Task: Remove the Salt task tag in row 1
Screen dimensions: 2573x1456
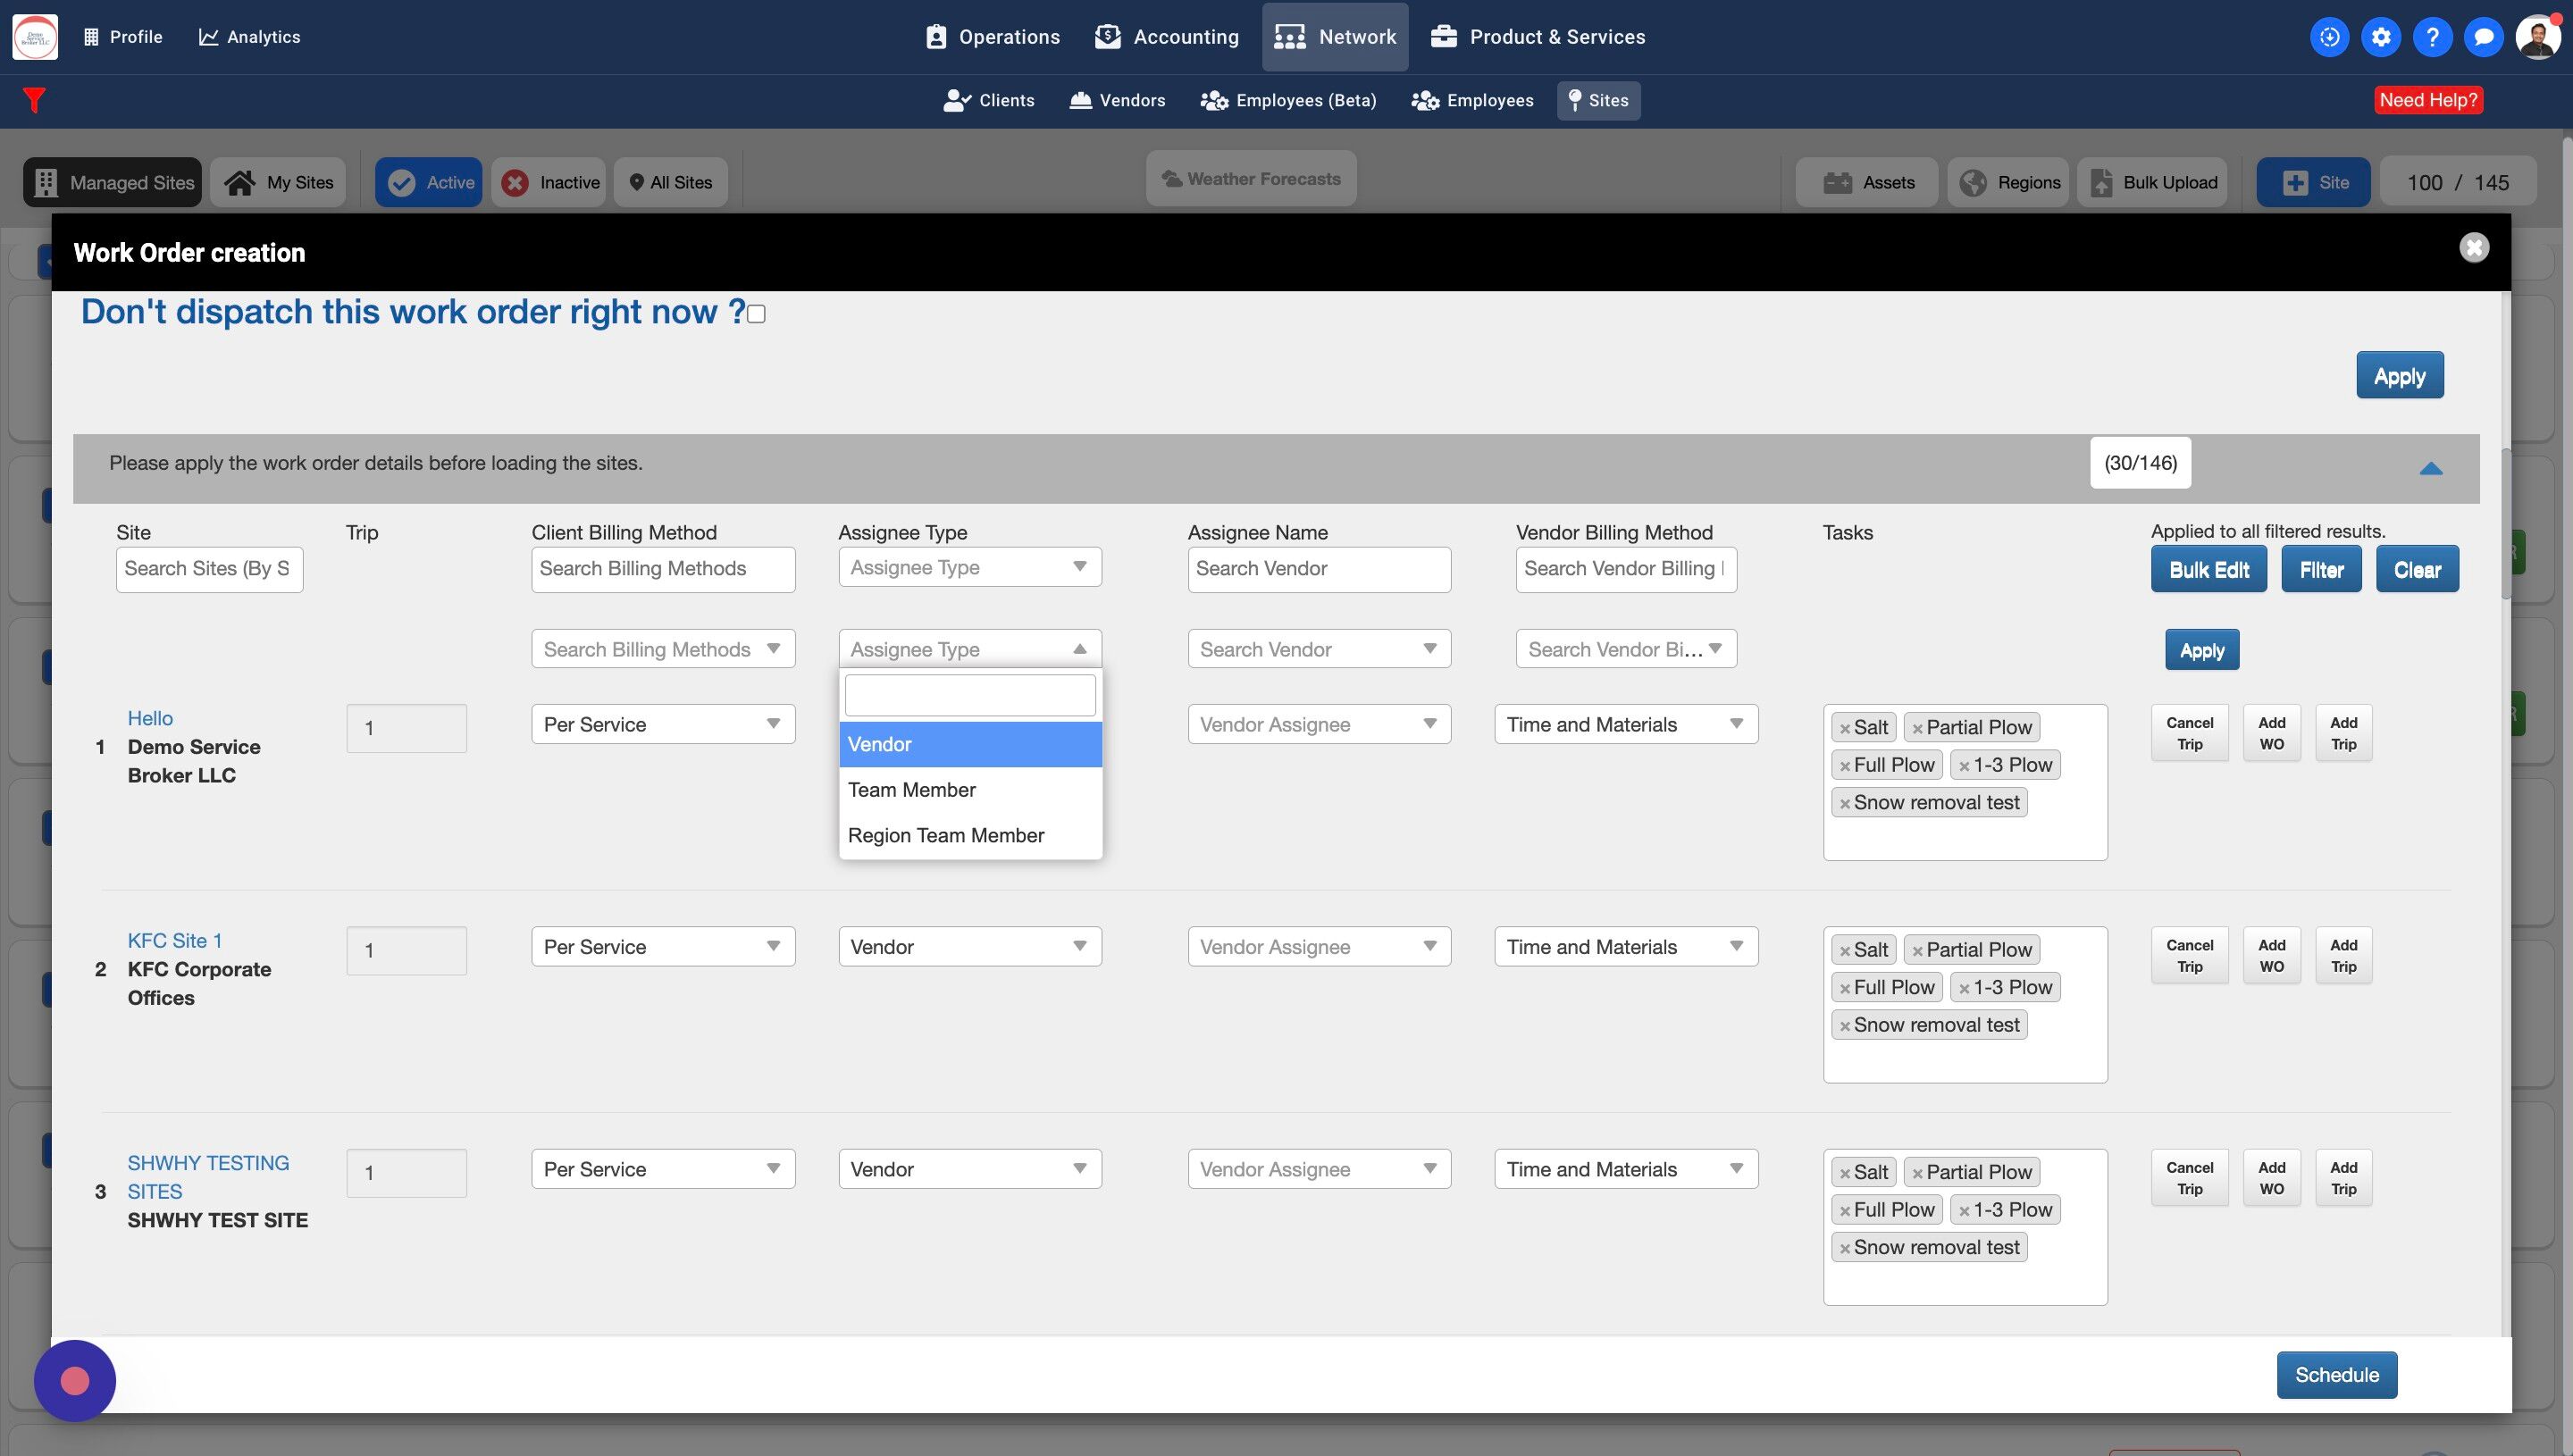Action: pos(1845,729)
